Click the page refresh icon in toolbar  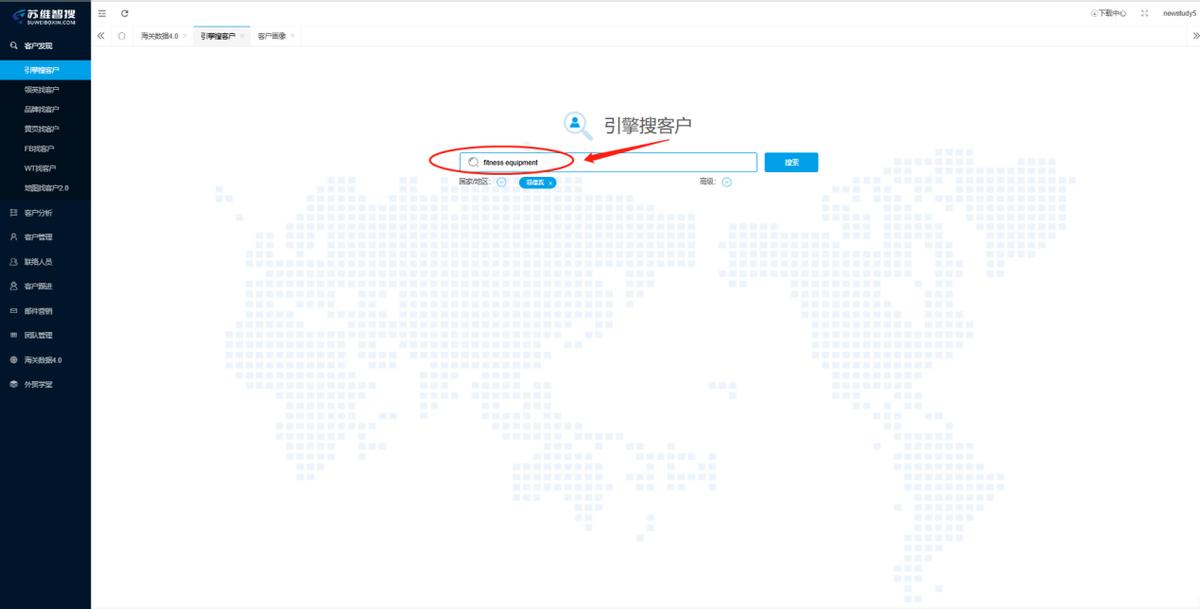(x=123, y=13)
